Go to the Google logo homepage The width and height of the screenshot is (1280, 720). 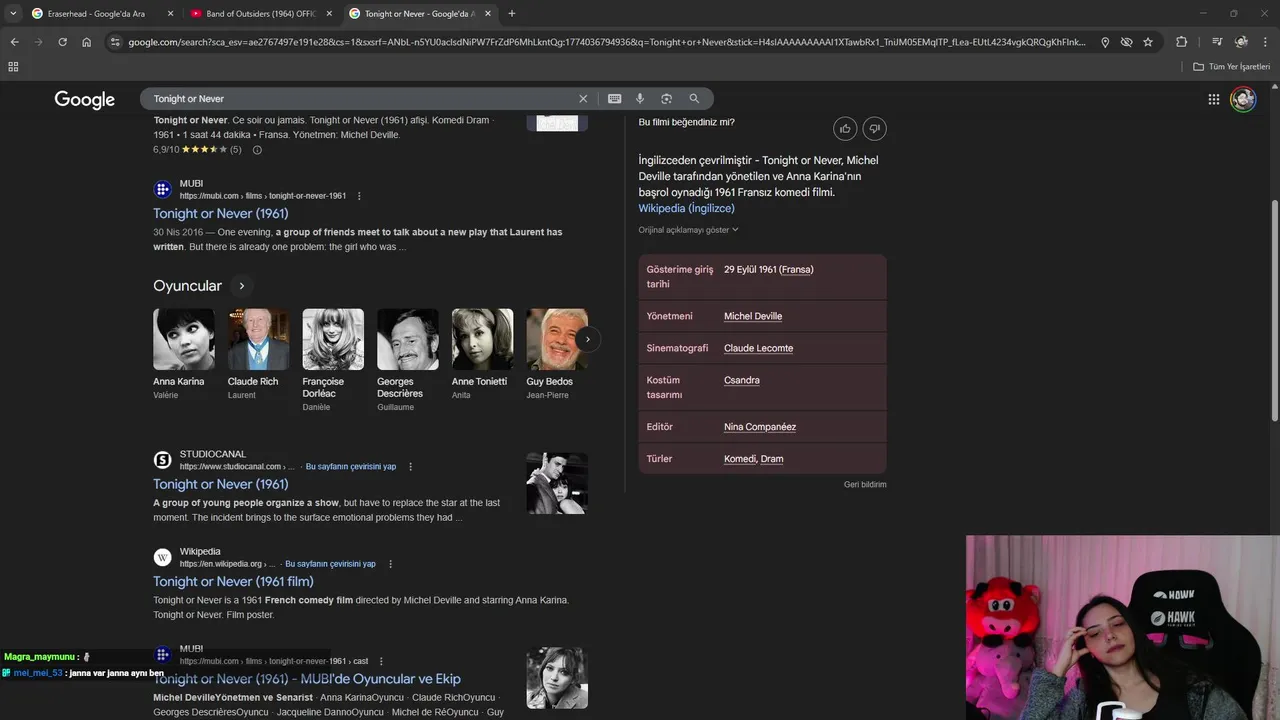point(85,99)
